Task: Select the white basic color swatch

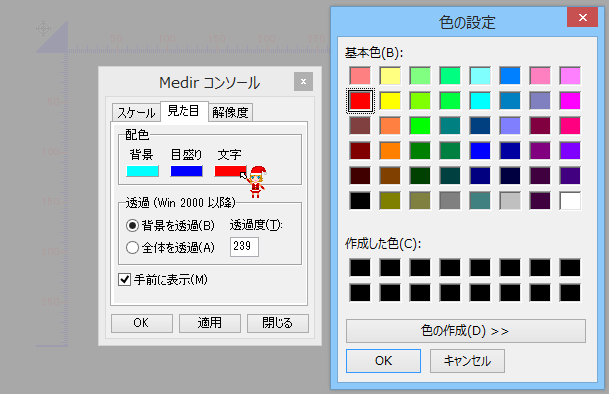Action: (570, 201)
